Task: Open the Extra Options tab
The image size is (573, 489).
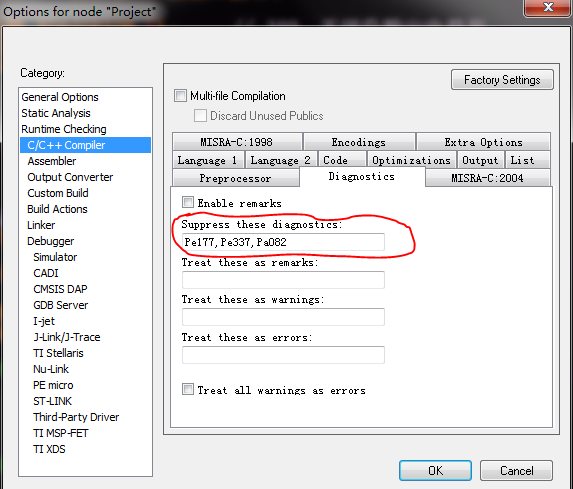Action: [483, 142]
